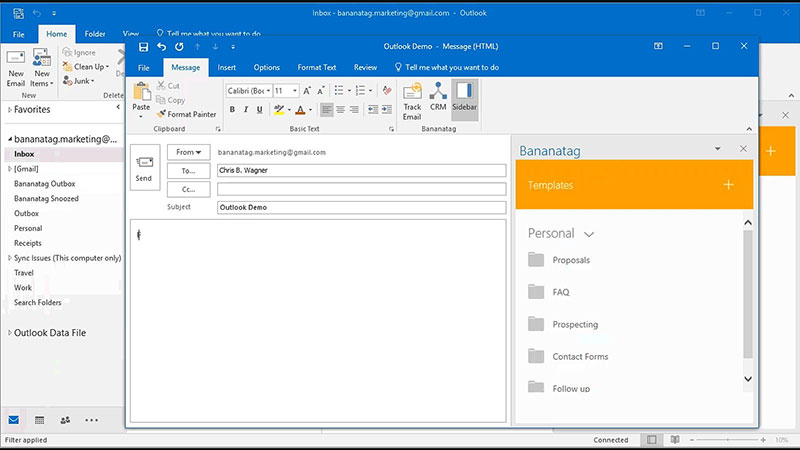
Task: Open the Review tab
Action: point(365,67)
